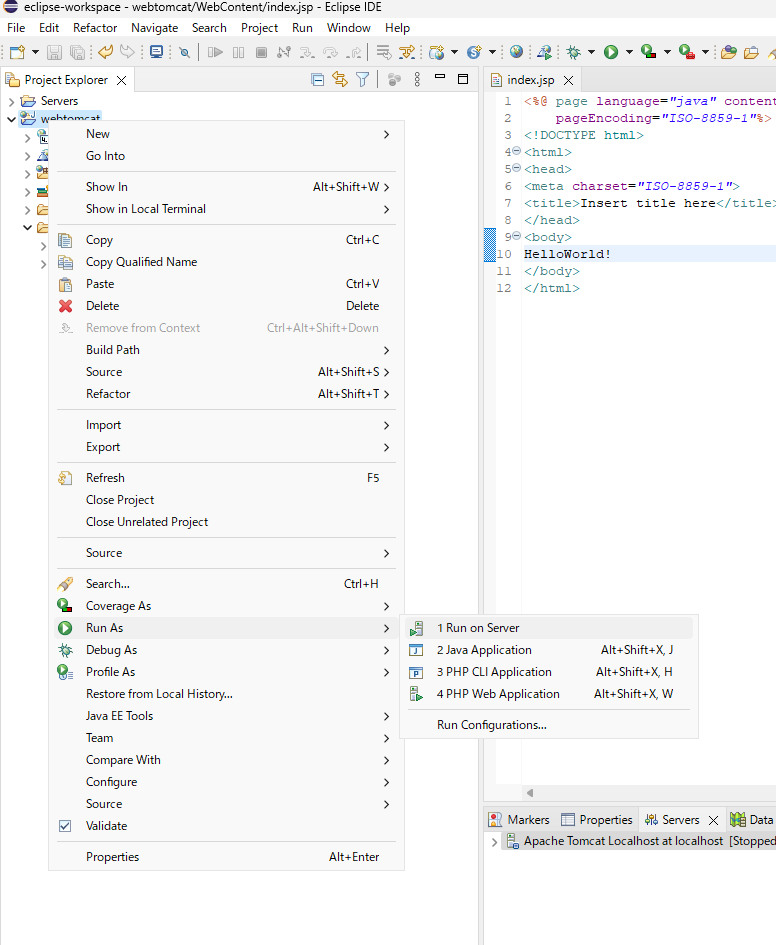Toggle Link with Editor in Project Explorer

coord(340,80)
